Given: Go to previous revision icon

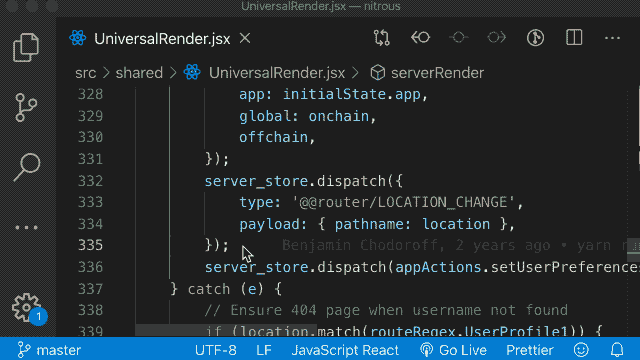Looking at the screenshot, I should 420,38.
